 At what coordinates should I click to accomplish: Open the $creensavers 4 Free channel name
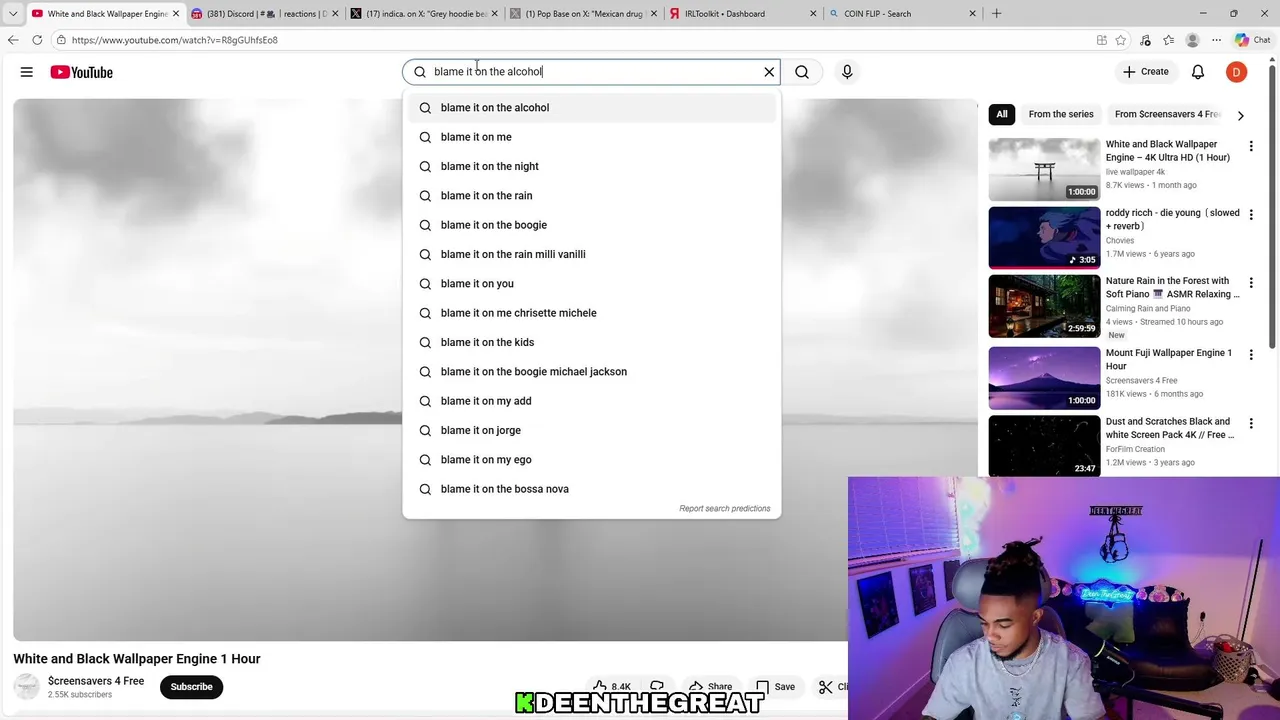pos(96,681)
